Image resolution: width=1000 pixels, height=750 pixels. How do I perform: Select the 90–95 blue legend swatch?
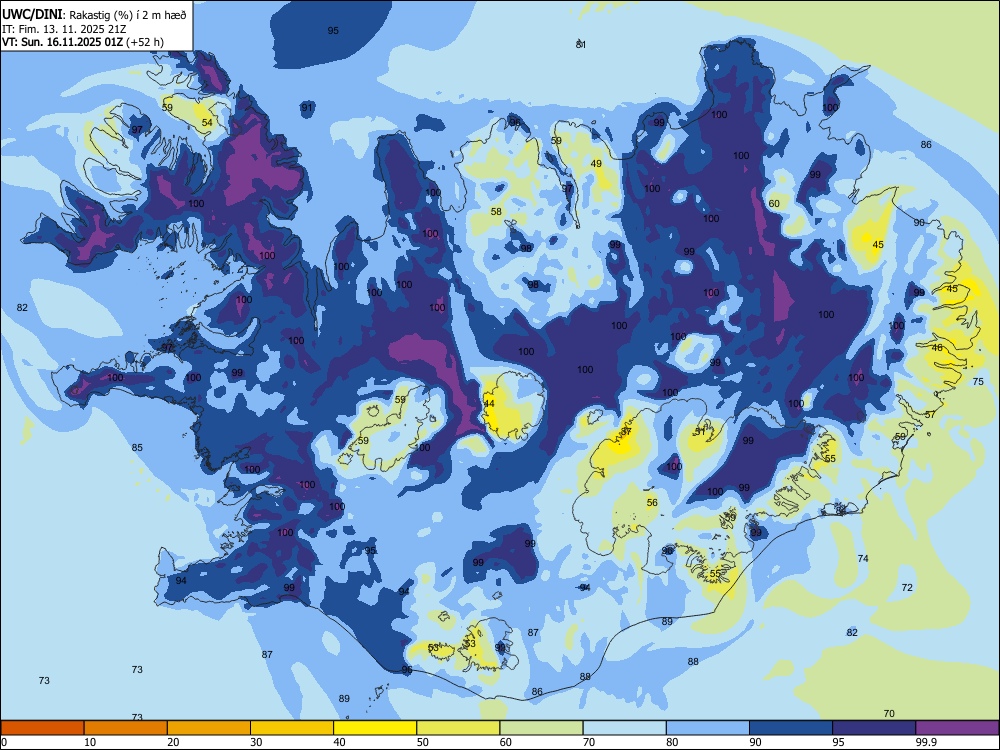point(791,728)
